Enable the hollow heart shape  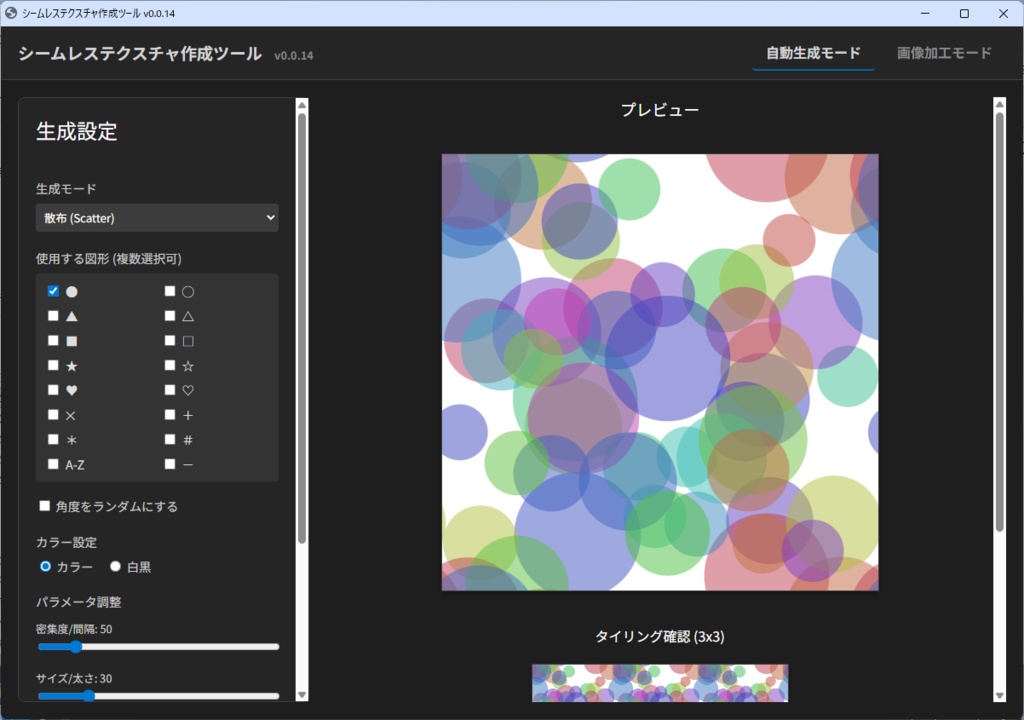click(x=170, y=389)
